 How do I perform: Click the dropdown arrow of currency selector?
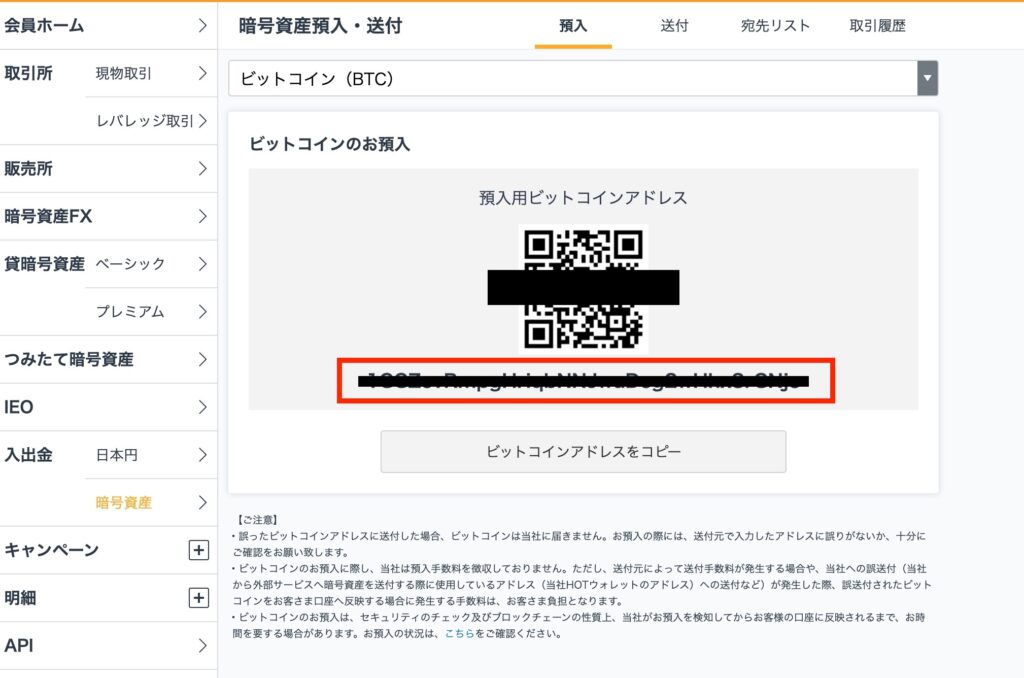click(x=927, y=78)
